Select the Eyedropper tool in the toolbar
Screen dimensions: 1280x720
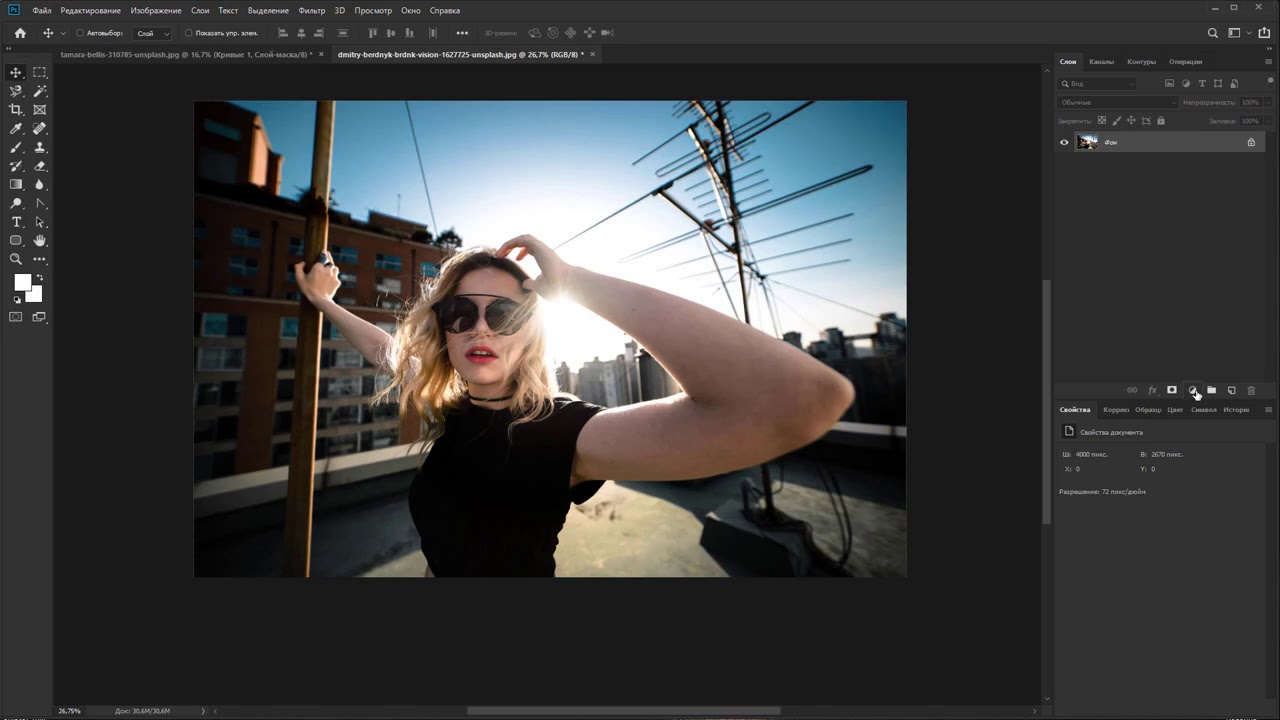click(16, 129)
